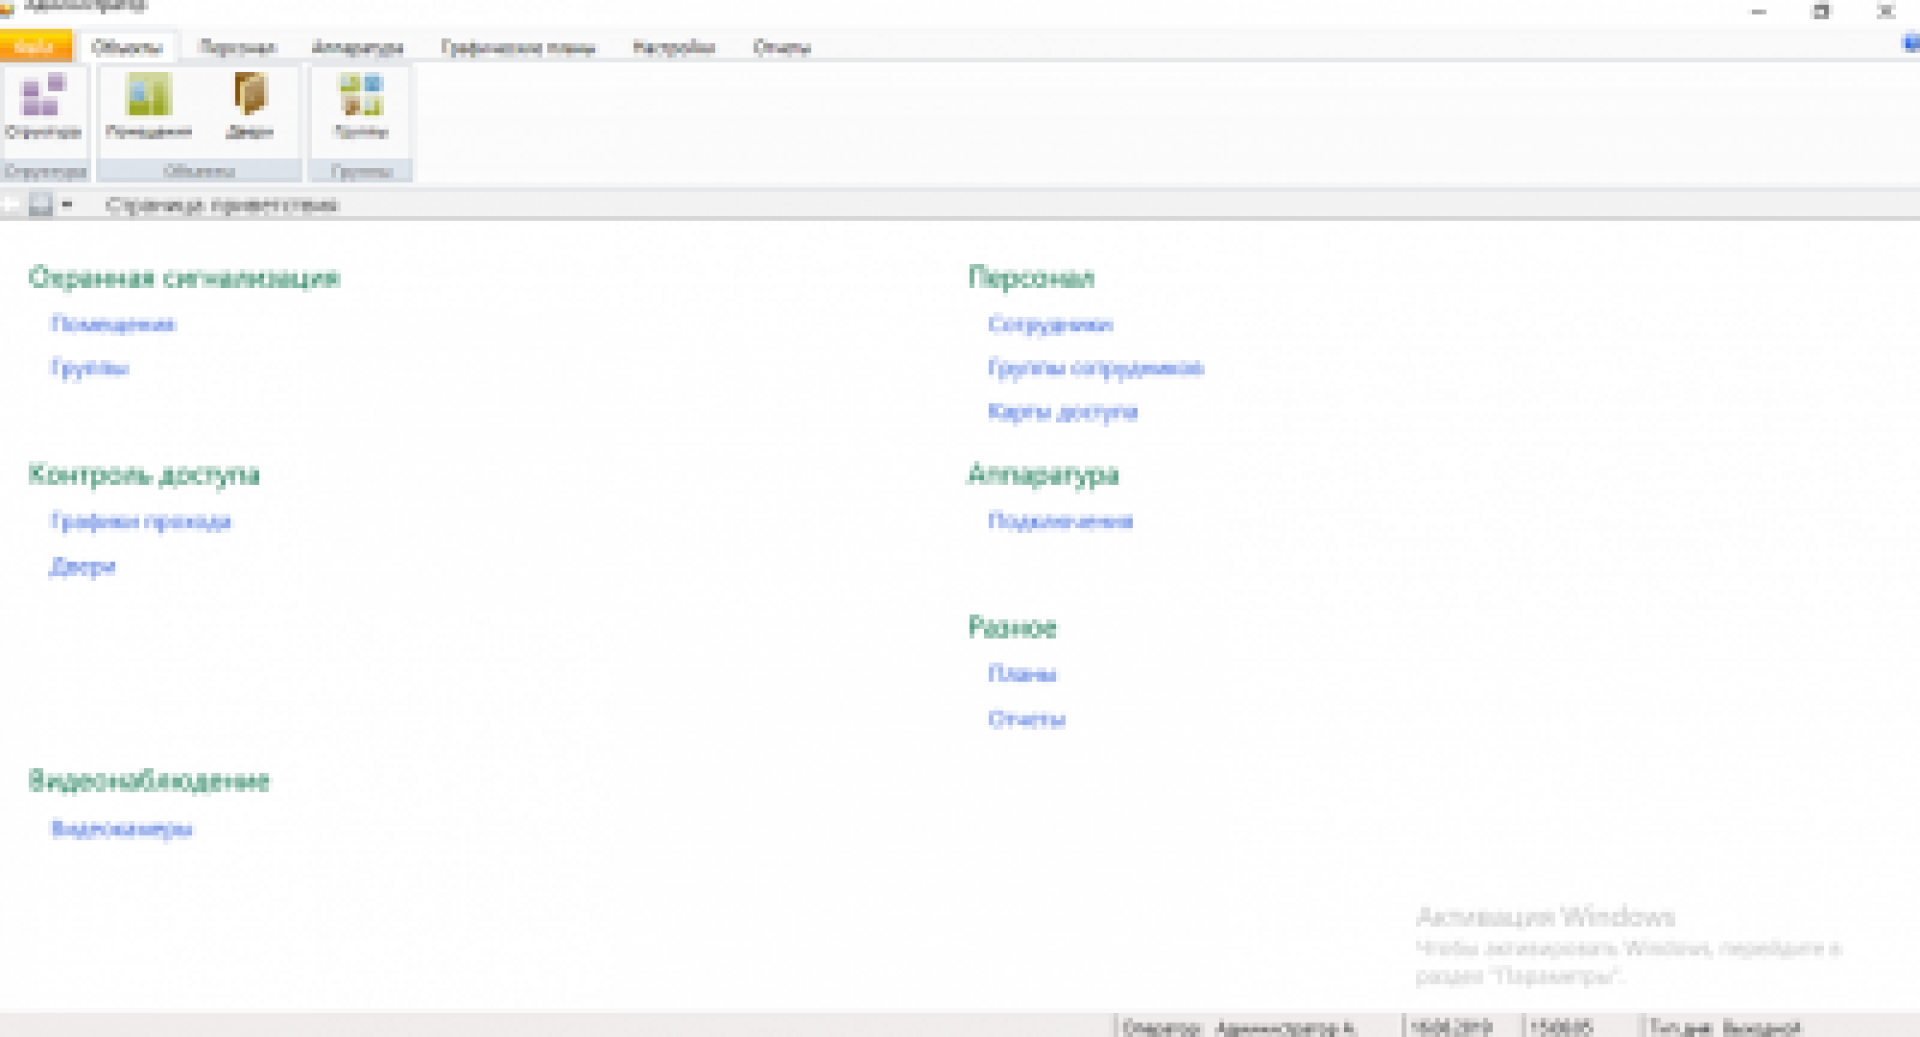
Task: Go to the Графические планы tab
Action: [518, 47]
